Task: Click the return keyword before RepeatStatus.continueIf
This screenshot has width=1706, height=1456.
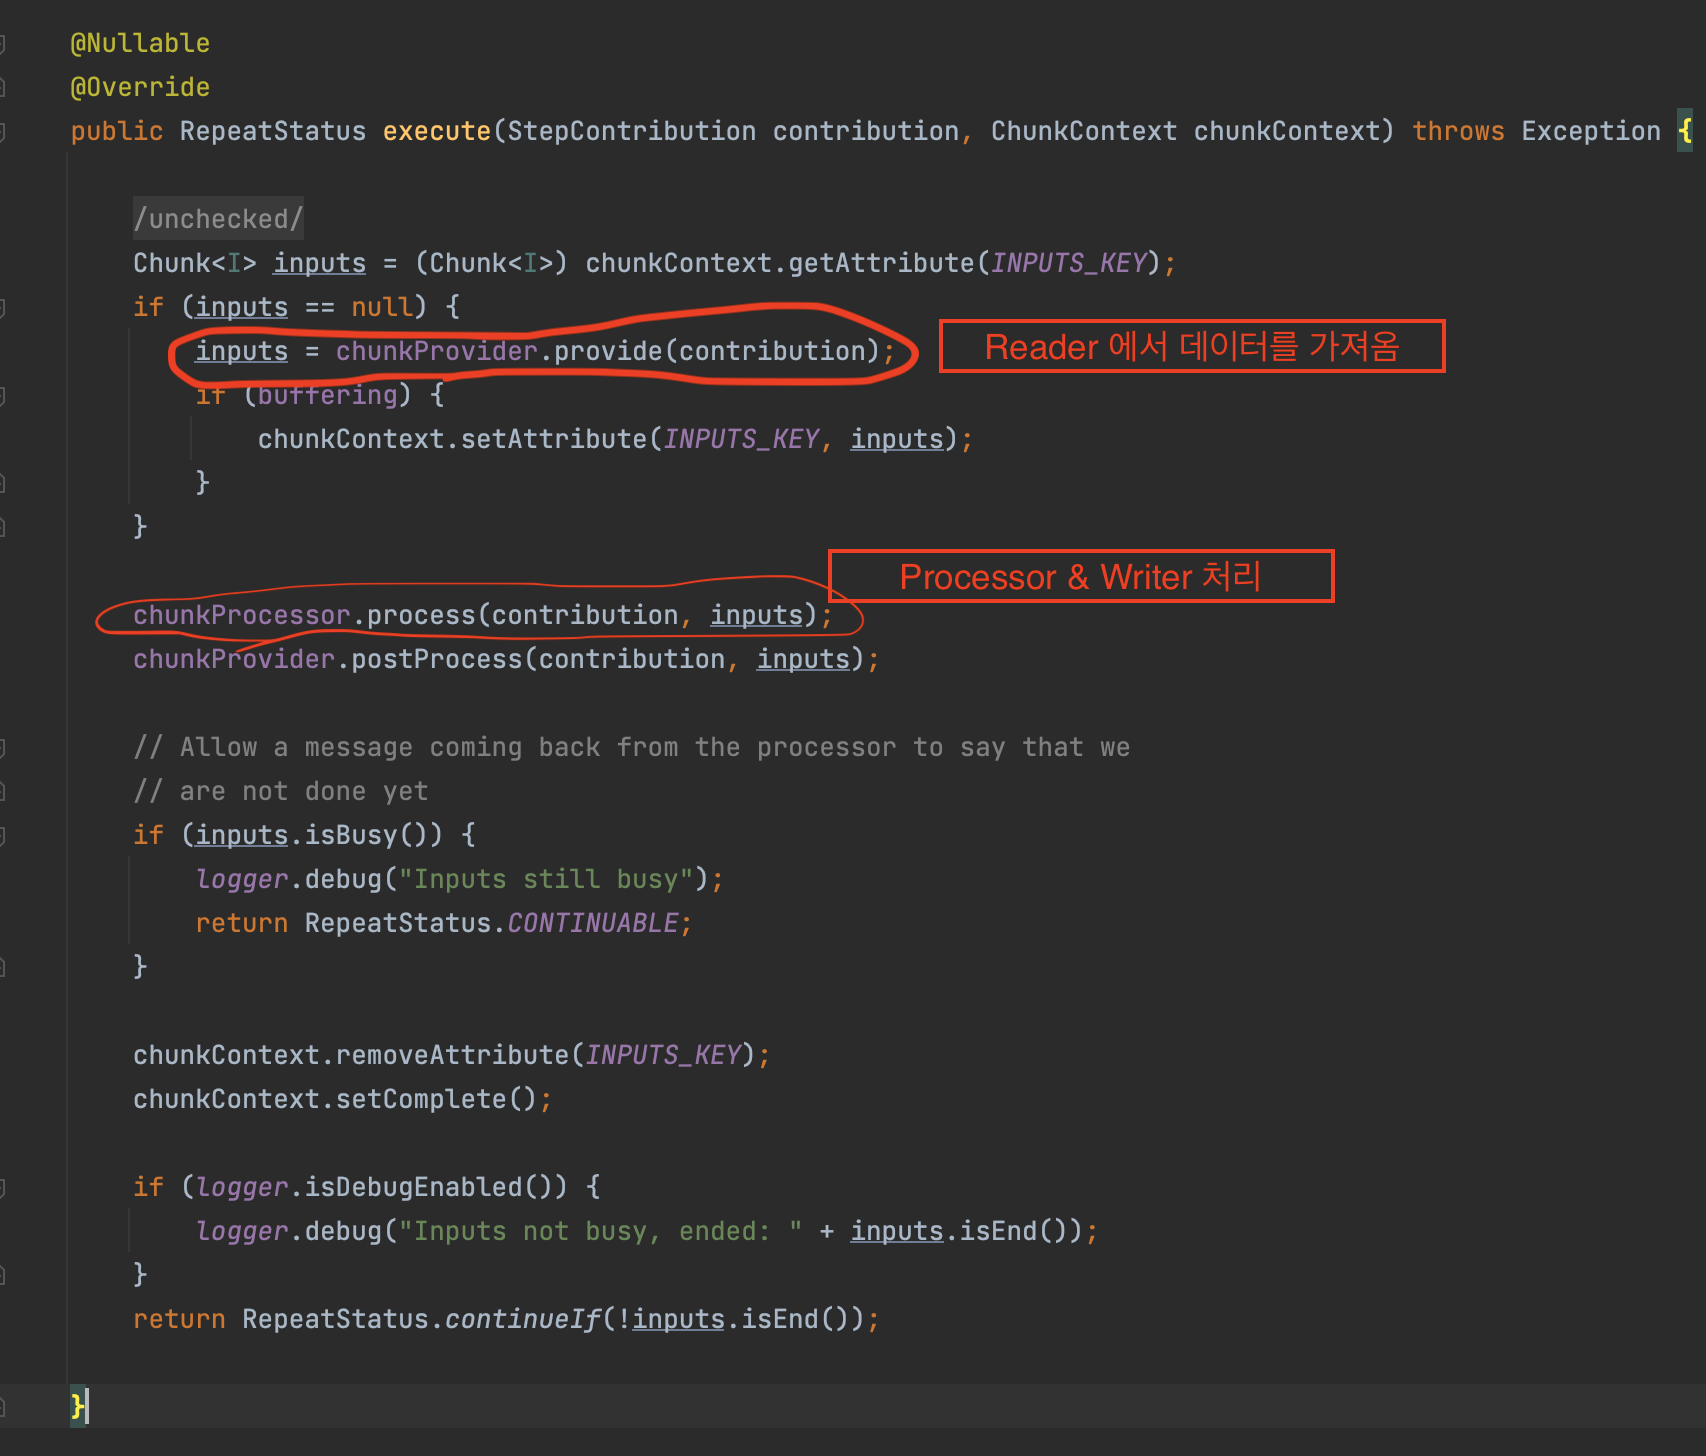Action: (x=180, y=1319)
